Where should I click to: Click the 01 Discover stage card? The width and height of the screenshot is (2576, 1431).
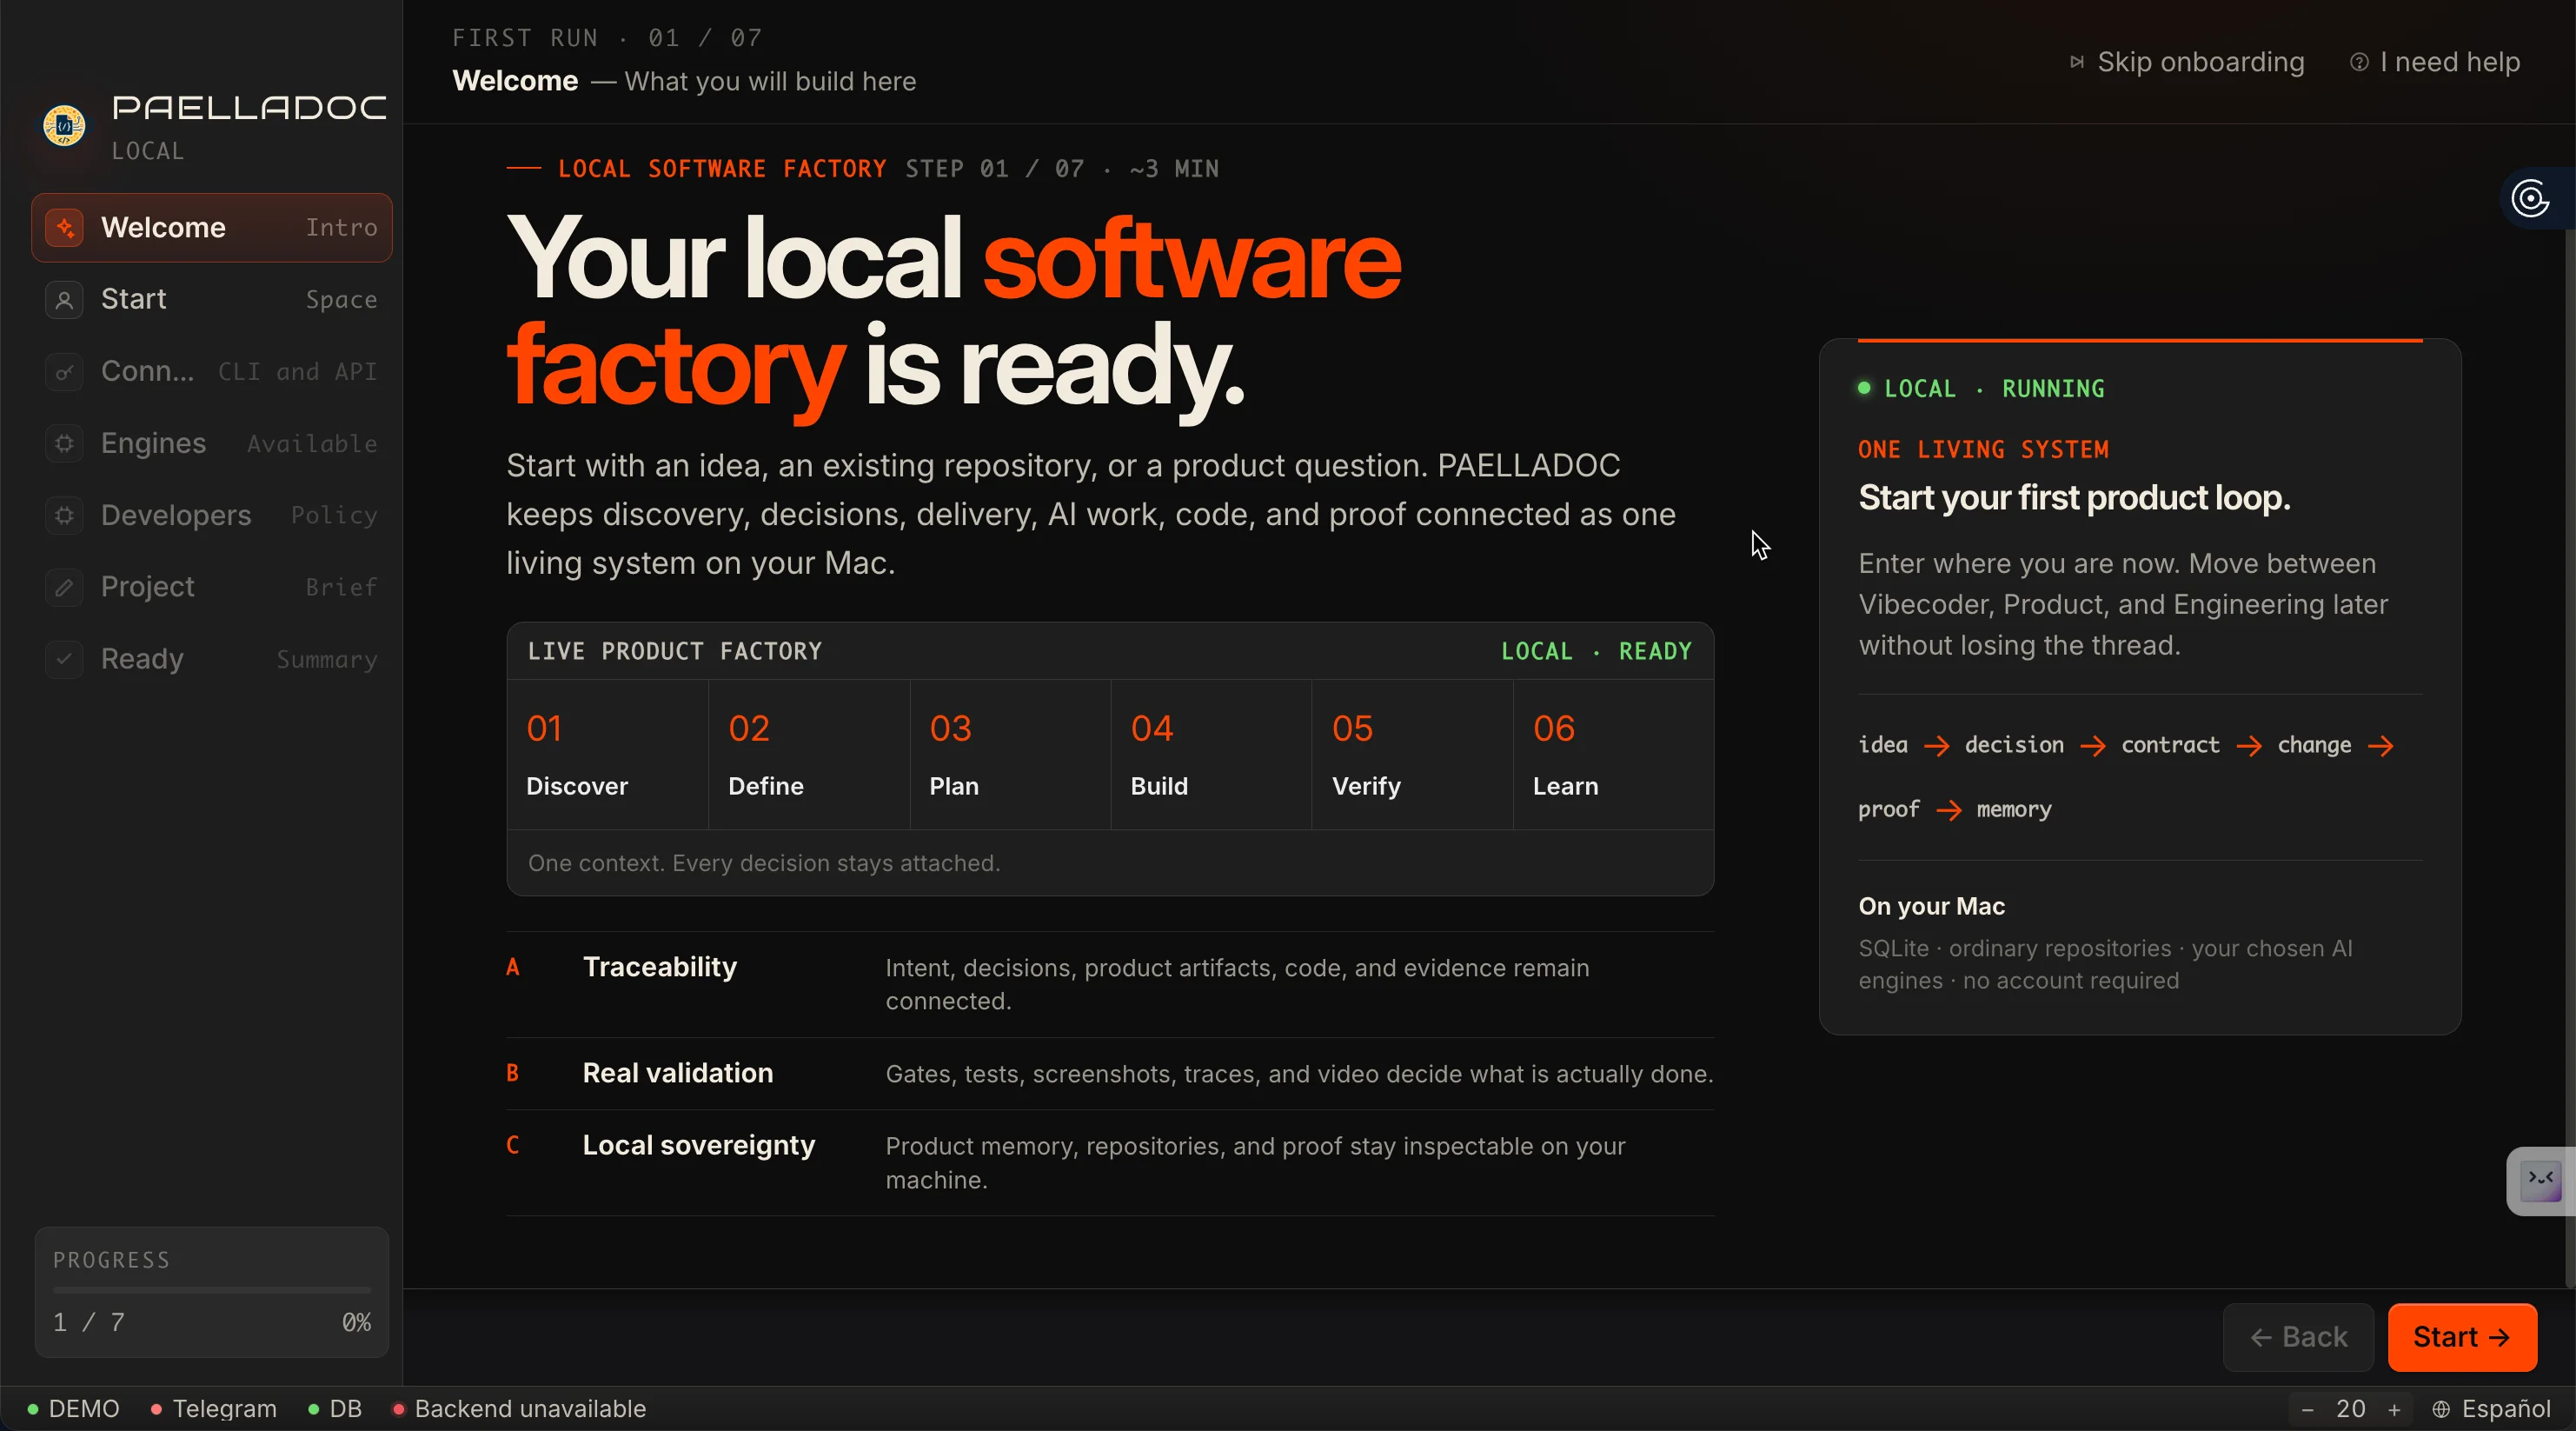coord(608,755)
